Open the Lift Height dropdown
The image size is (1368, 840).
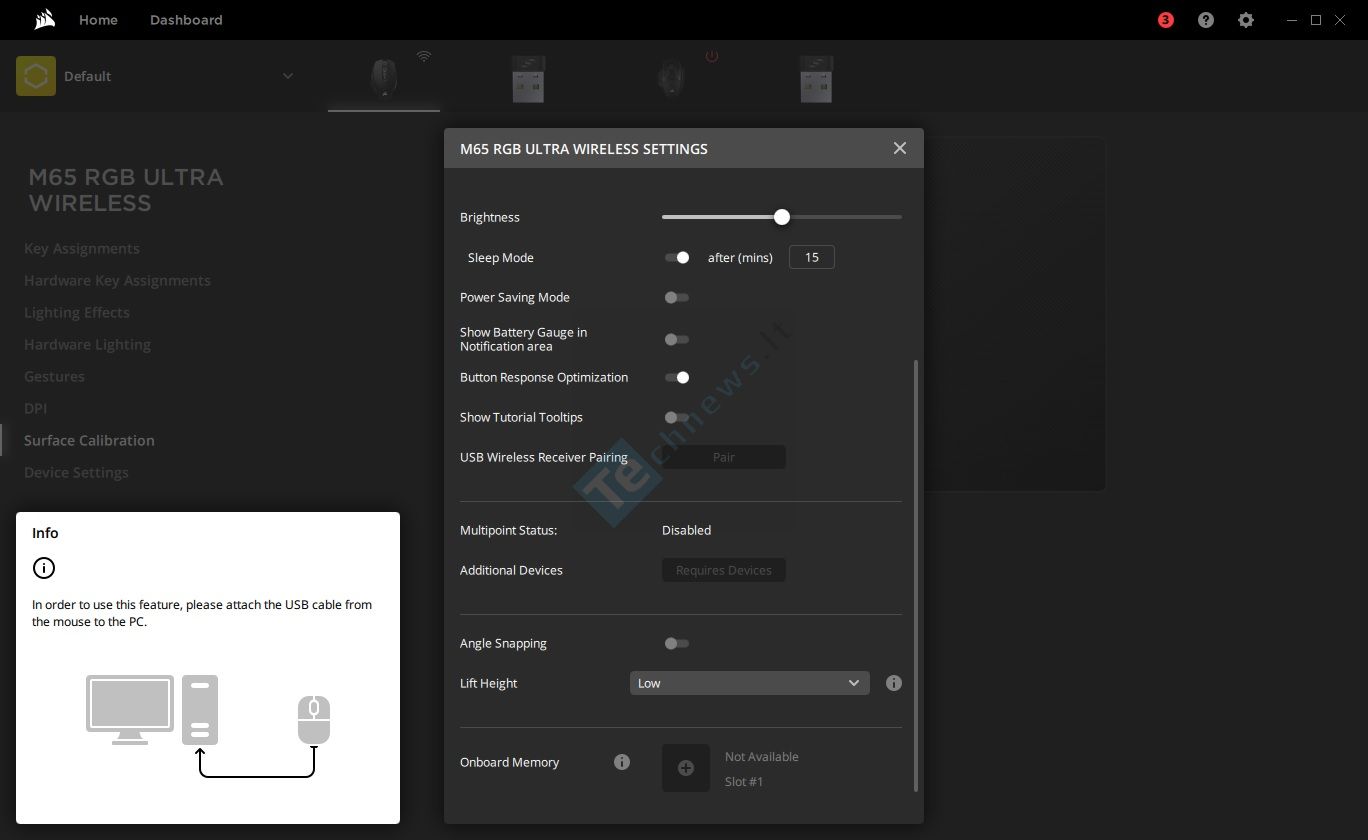click(749, 683)
